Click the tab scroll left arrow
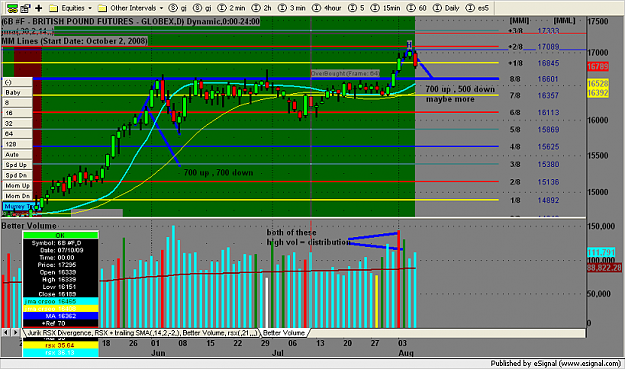The width and height of the screenshot is (625, 369). (6, 332)
